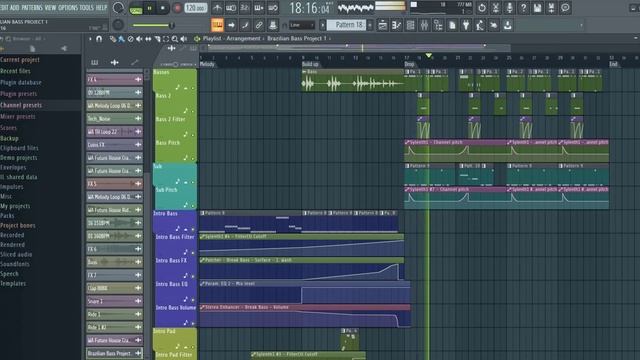The image size is (640, 360).
Task: Toggle the metronome icon
Action: click(x=217, y=8)
